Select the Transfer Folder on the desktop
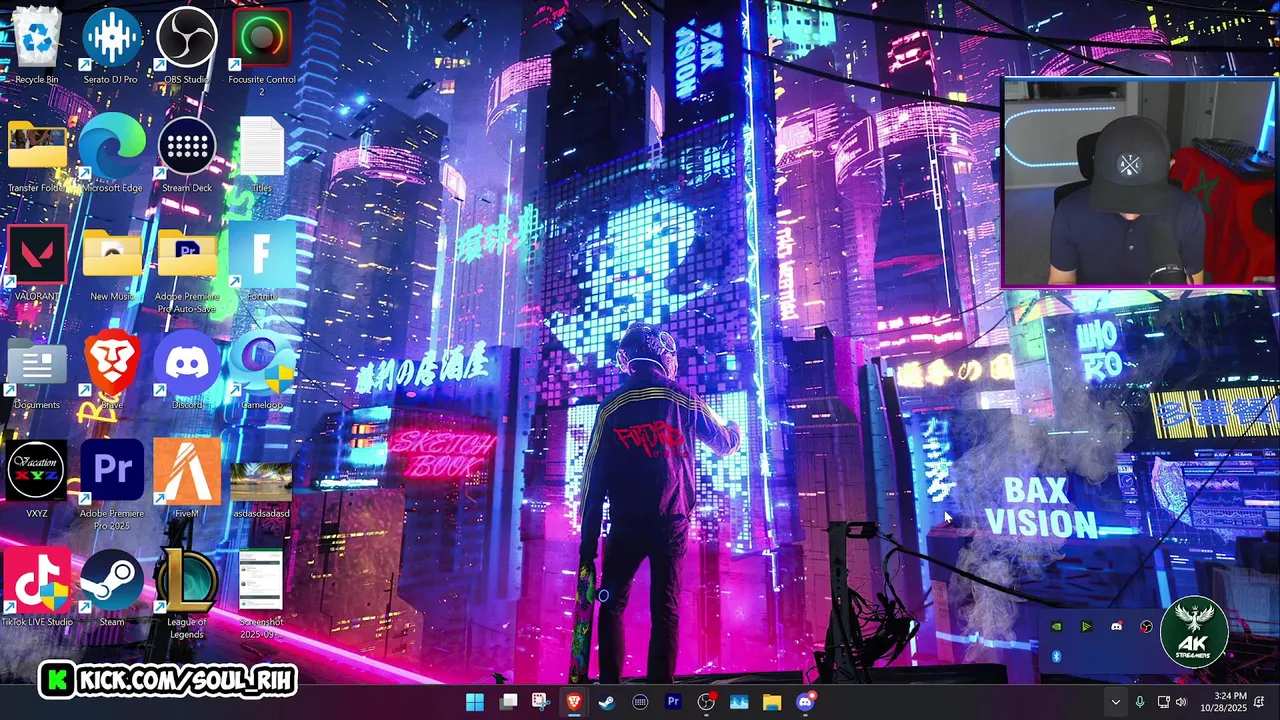 [x=37, y=155]
